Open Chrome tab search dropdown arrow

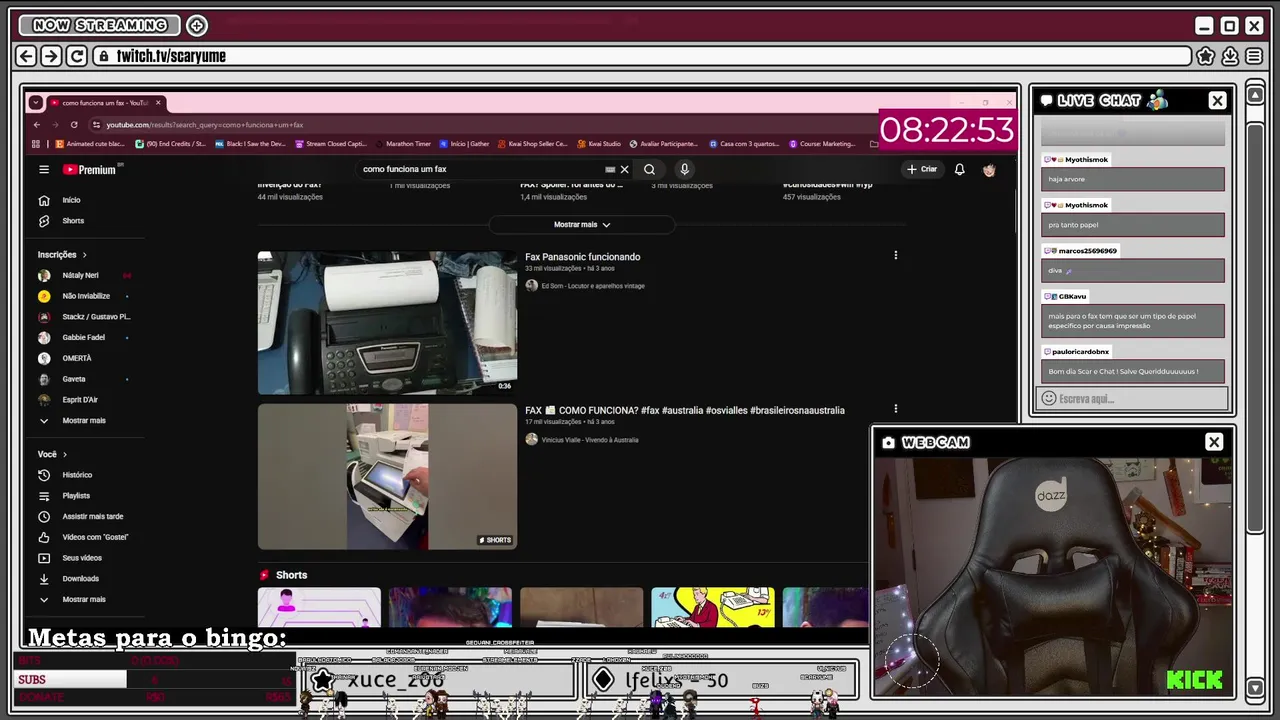pyautogui.click(x=35, y=102)
